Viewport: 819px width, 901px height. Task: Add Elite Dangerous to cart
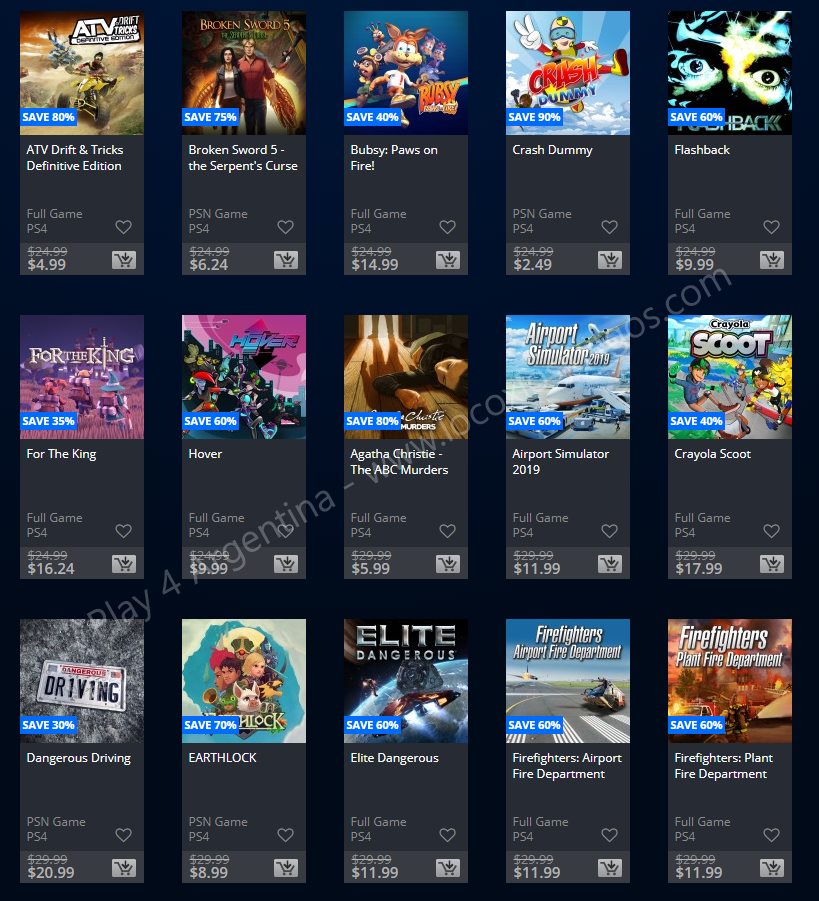pos(448,868)
